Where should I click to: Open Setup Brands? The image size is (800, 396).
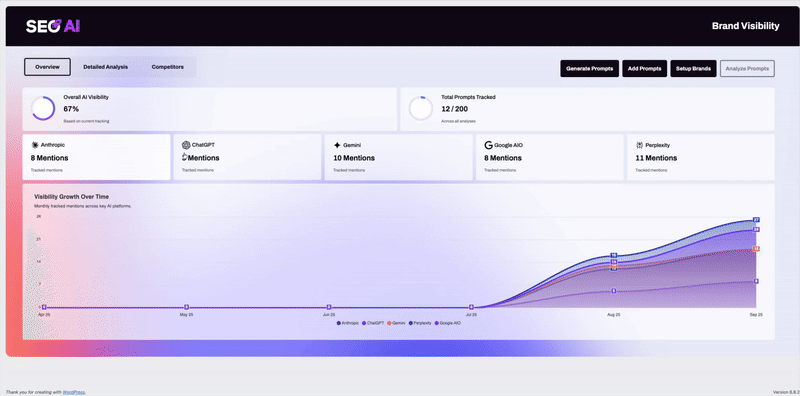click(693, 68)
